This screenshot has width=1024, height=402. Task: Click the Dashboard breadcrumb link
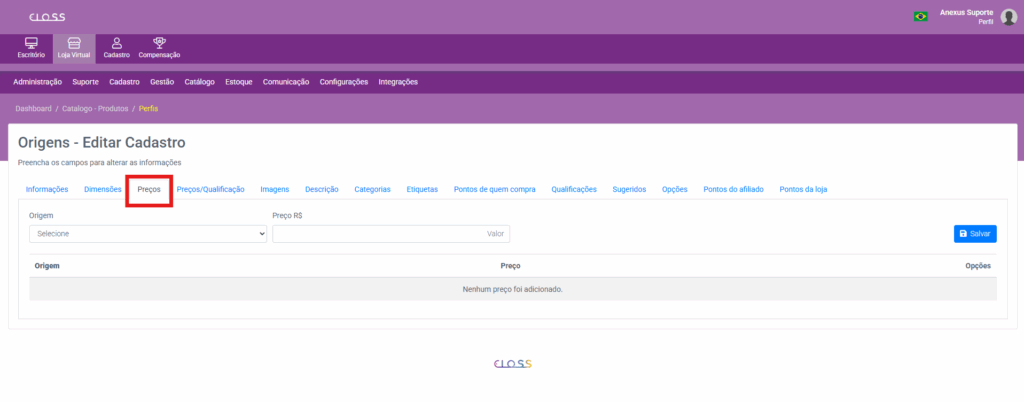coord(33,108)
